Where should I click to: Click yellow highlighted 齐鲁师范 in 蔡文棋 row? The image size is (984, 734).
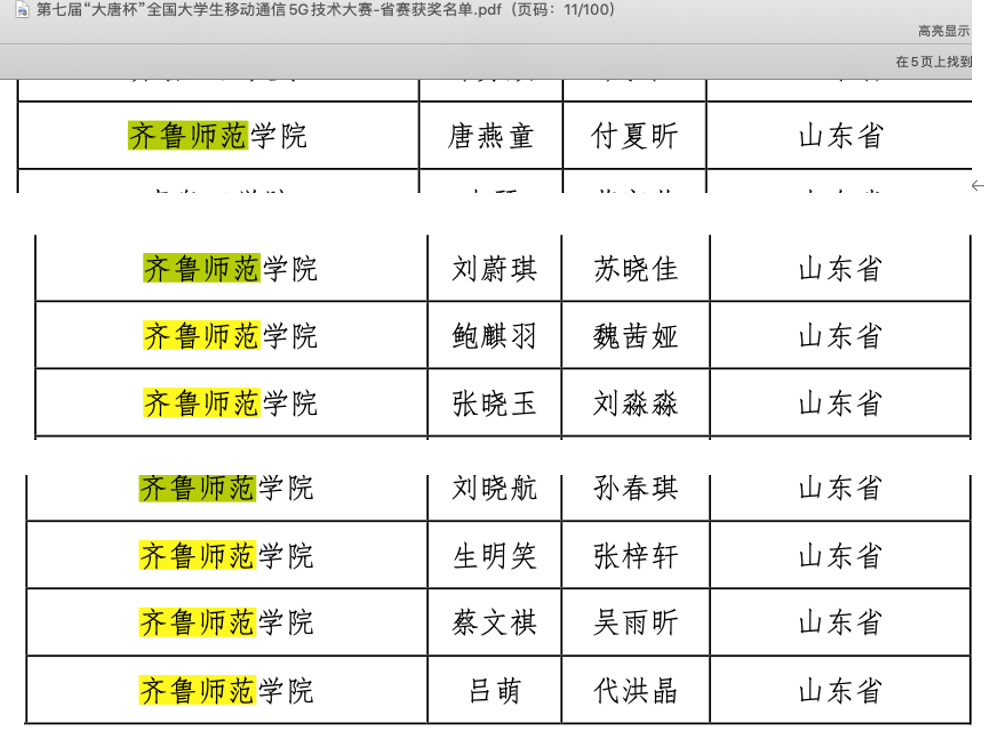[x=197, y=623]
